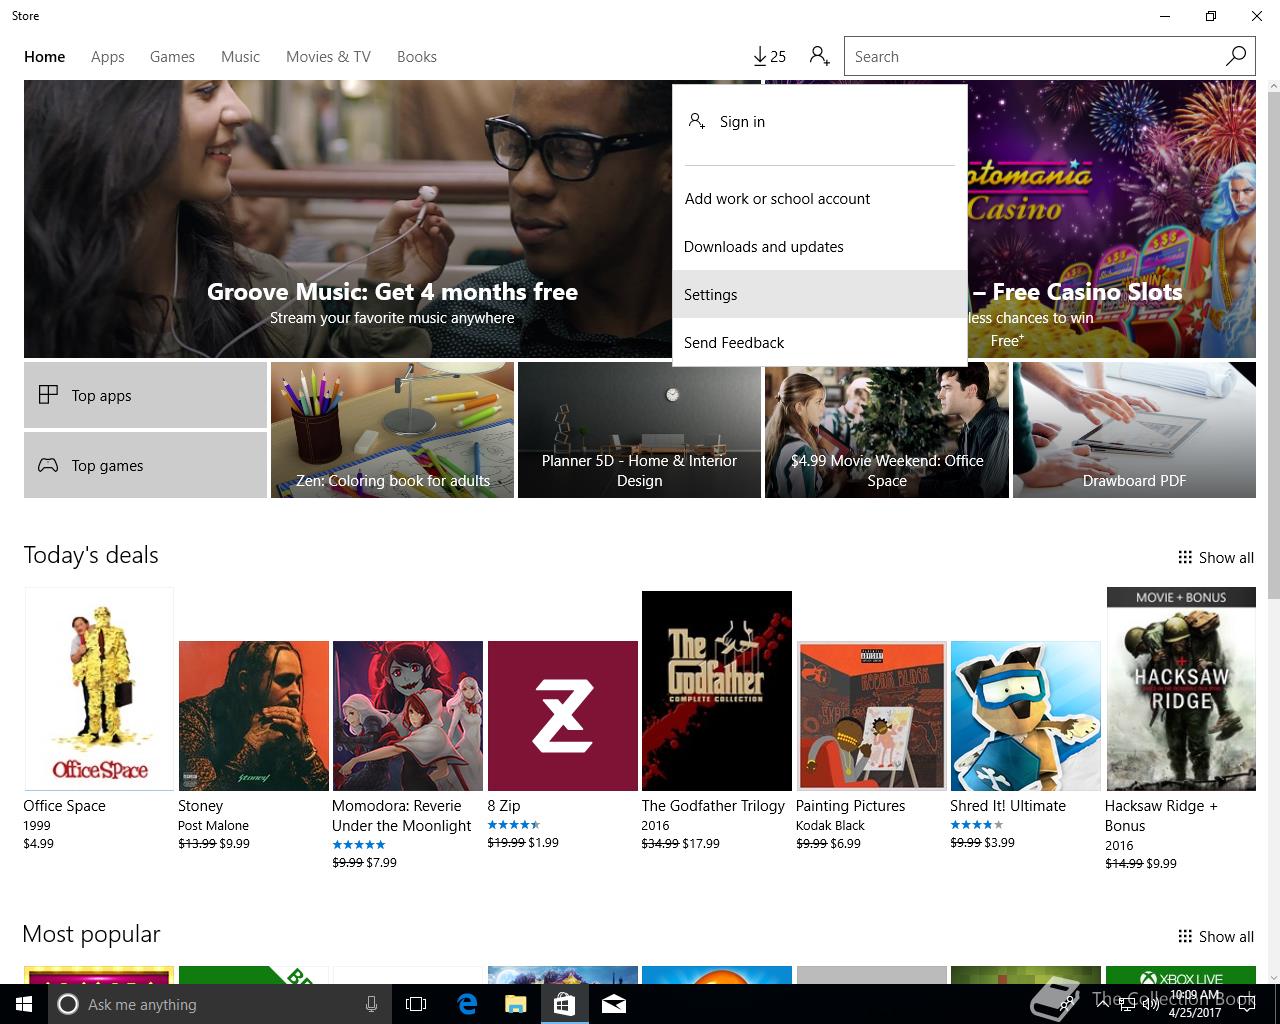Screen dimensions: 1280x1024
Task: Click the vertical scrollbar thumb
Action: coord(1273,343)
